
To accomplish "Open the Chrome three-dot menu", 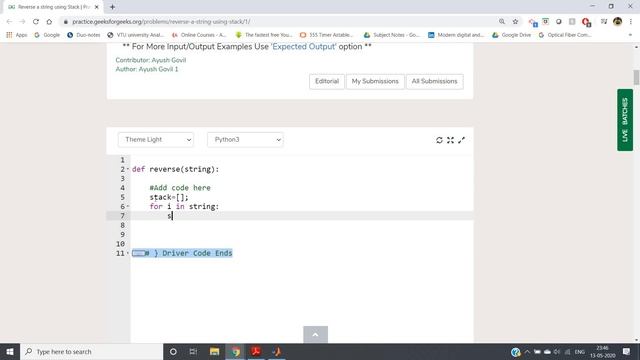I will click(x=631, y=22).
